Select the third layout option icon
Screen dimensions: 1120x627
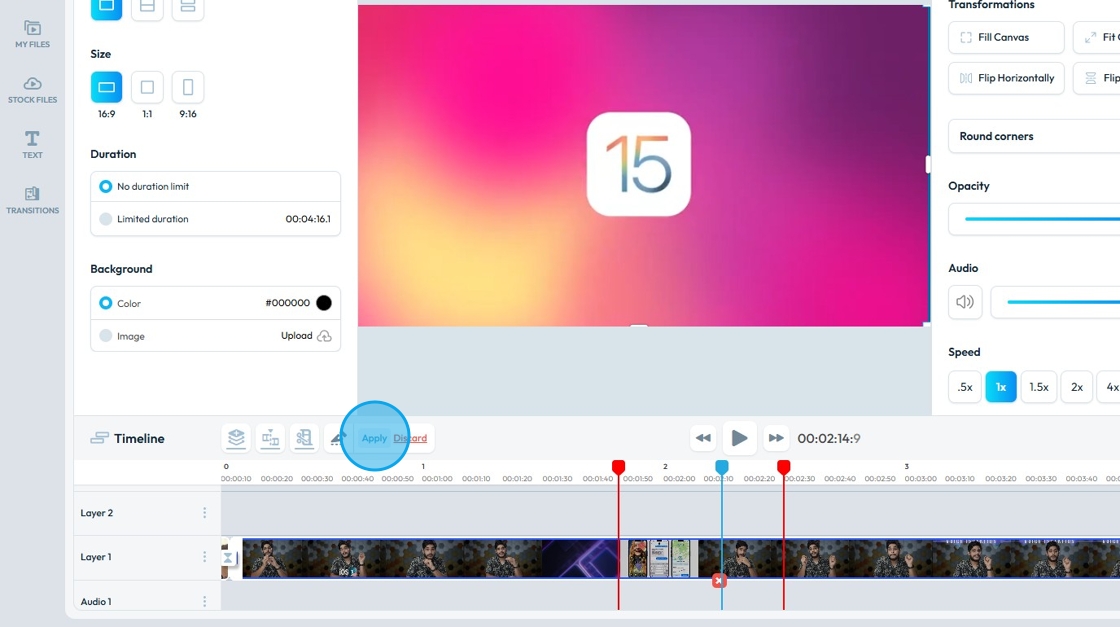(x=188, y=6)
